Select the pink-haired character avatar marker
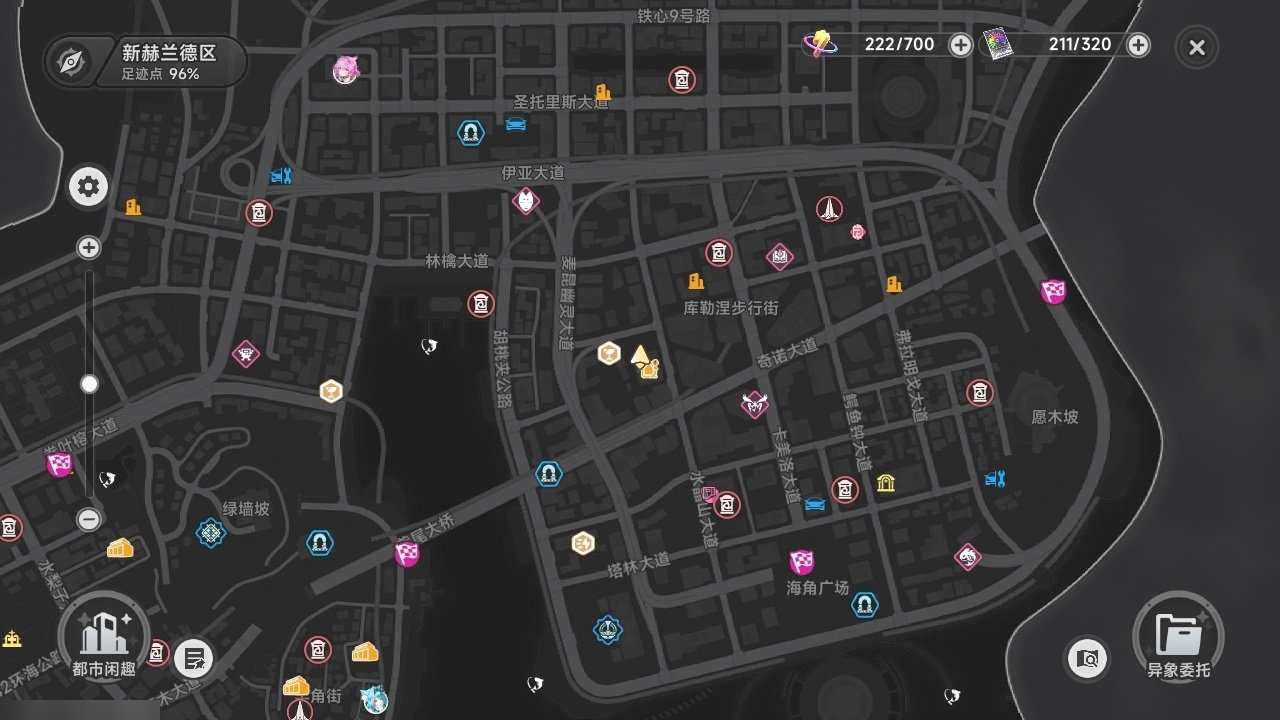The image size is (1280, 720). point(346,70)
